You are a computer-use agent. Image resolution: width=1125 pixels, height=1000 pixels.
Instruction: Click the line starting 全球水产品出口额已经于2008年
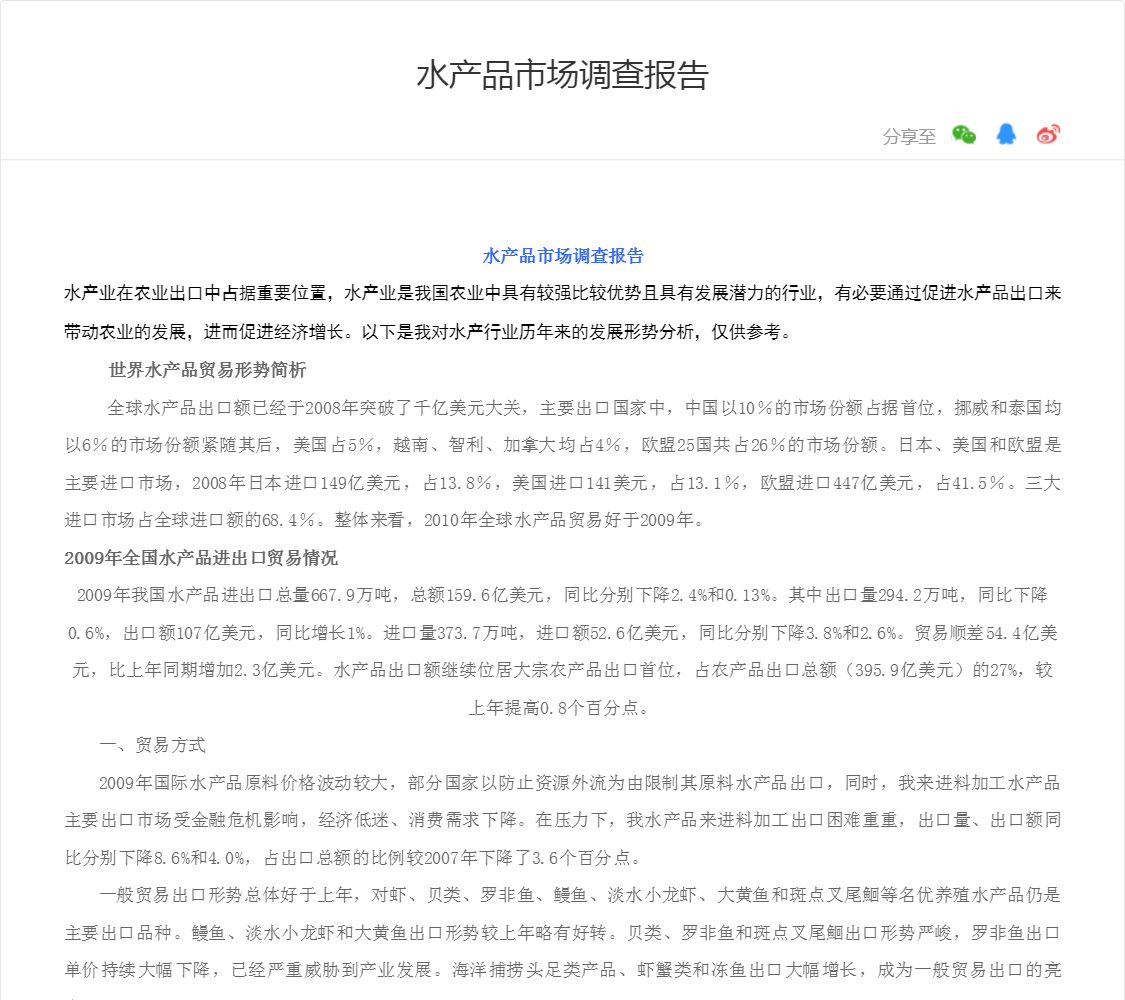pyautogui.click(x=584, y=408)
